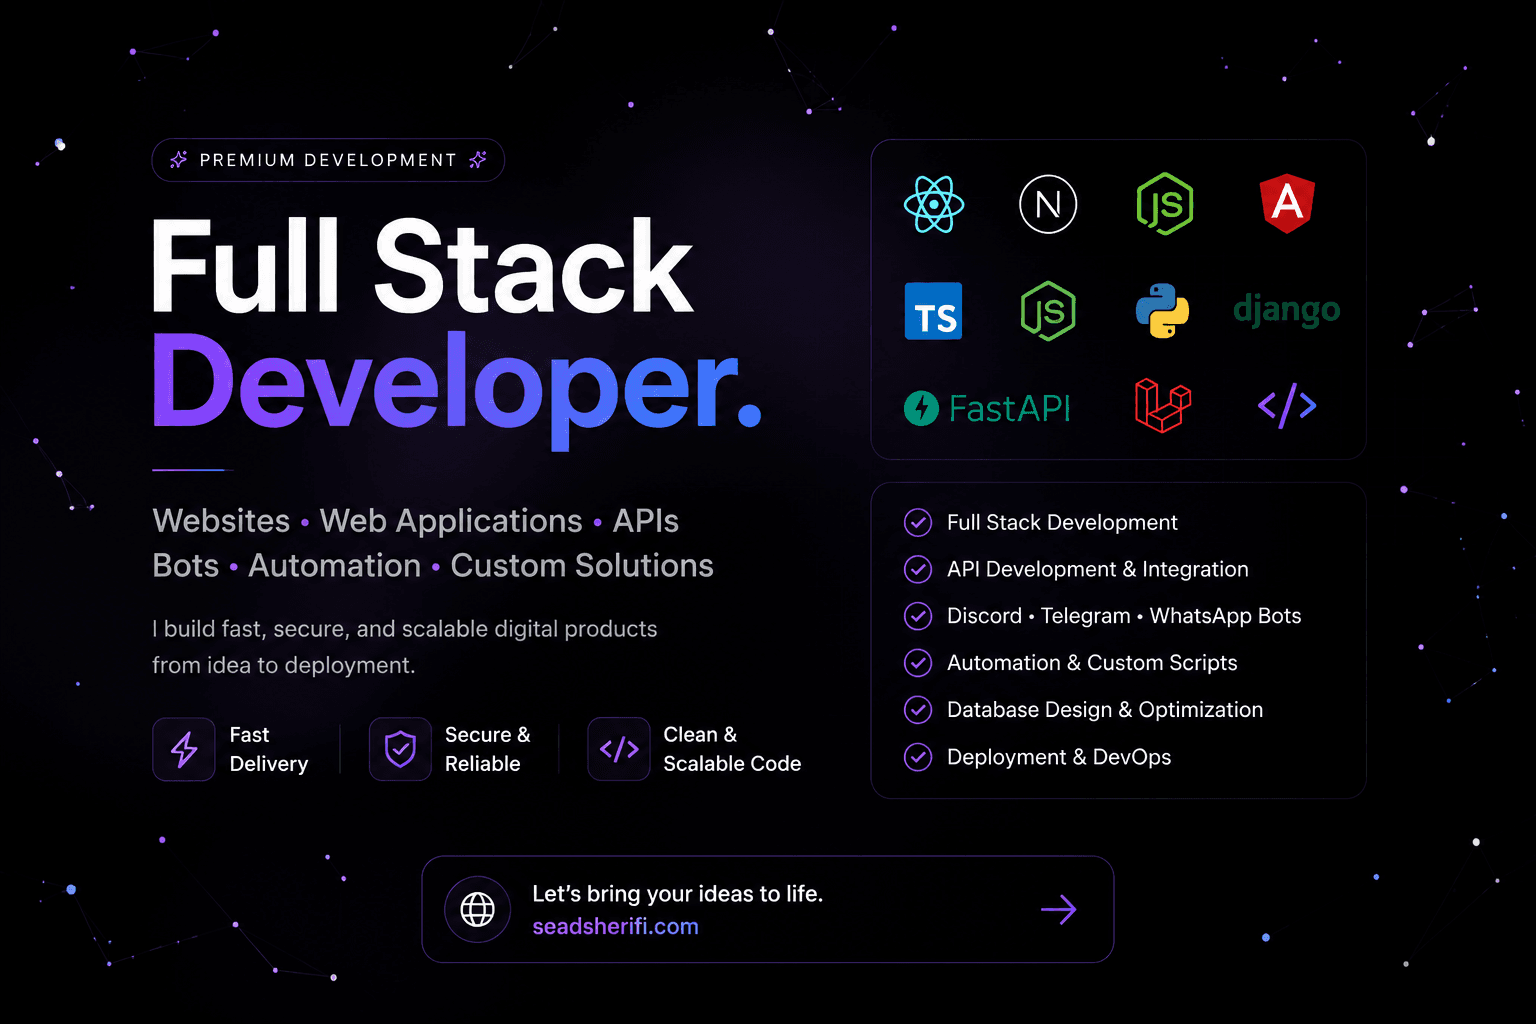This screenshot has height=1024, width=1536.
Task: Click the checkmark beside Full Stack Development
Action: pos(918,522)
